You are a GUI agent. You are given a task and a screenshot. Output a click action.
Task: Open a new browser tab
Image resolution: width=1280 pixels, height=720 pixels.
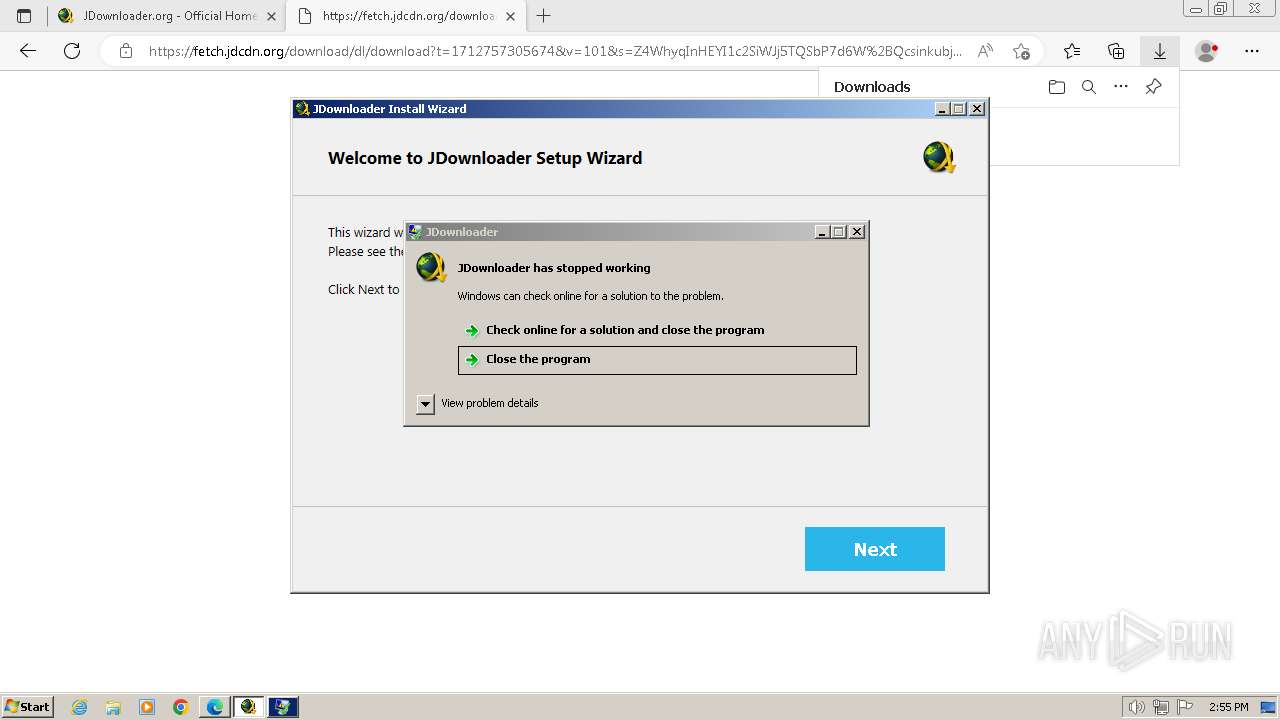pyautogui.click(x=544, y=16)
